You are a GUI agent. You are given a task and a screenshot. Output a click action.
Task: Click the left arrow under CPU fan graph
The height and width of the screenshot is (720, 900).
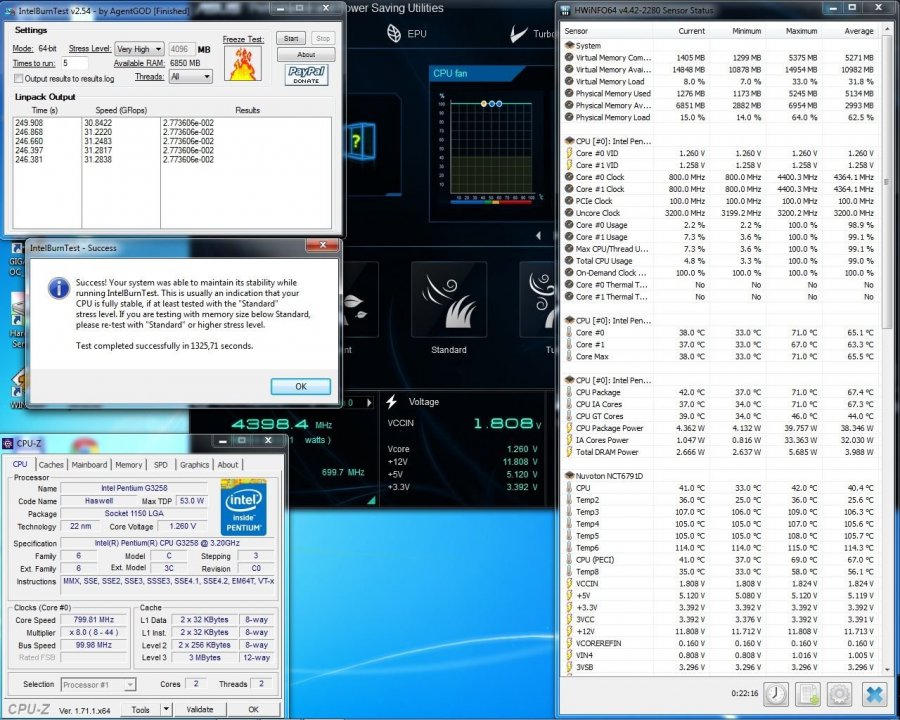[x=538, y=235]
